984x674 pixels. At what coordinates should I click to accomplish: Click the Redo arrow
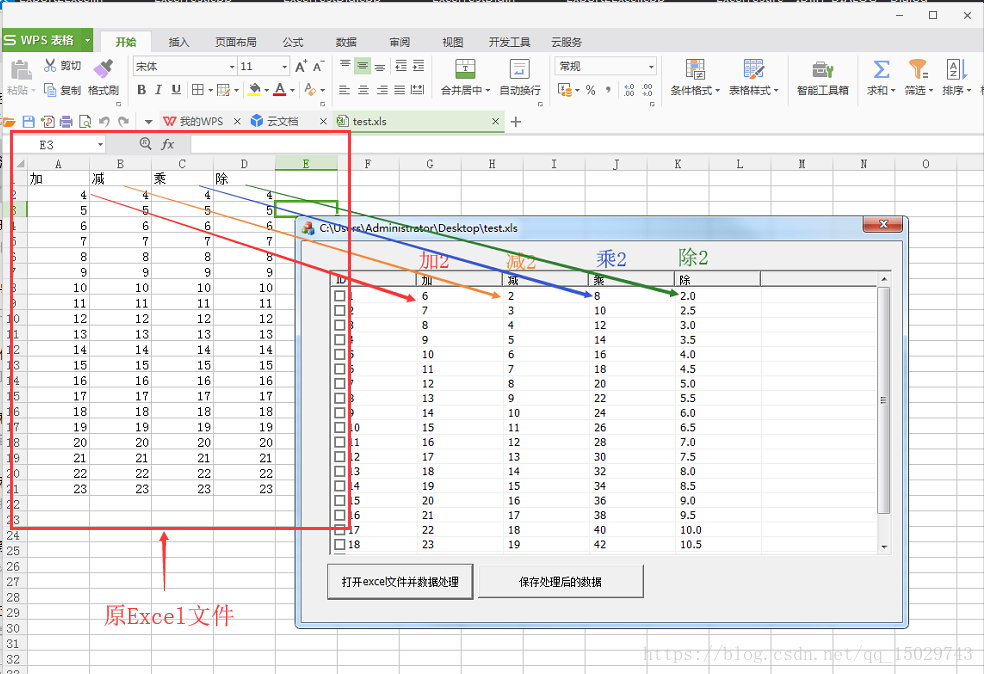click(124, 121)
